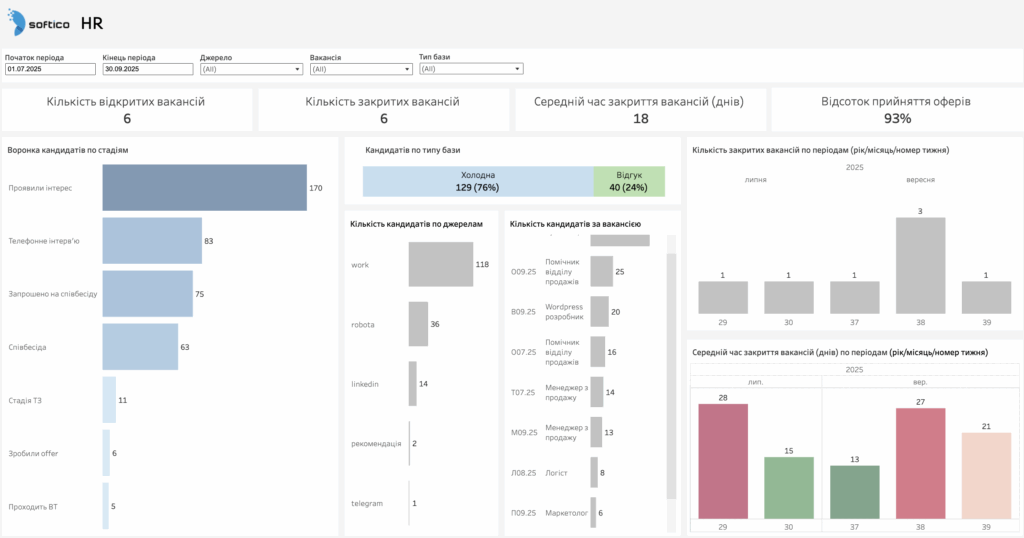Expand the Вакансія filter dropdown
Image resolution: width=1024 pixels, height=538 pixels.
[361, 69]
